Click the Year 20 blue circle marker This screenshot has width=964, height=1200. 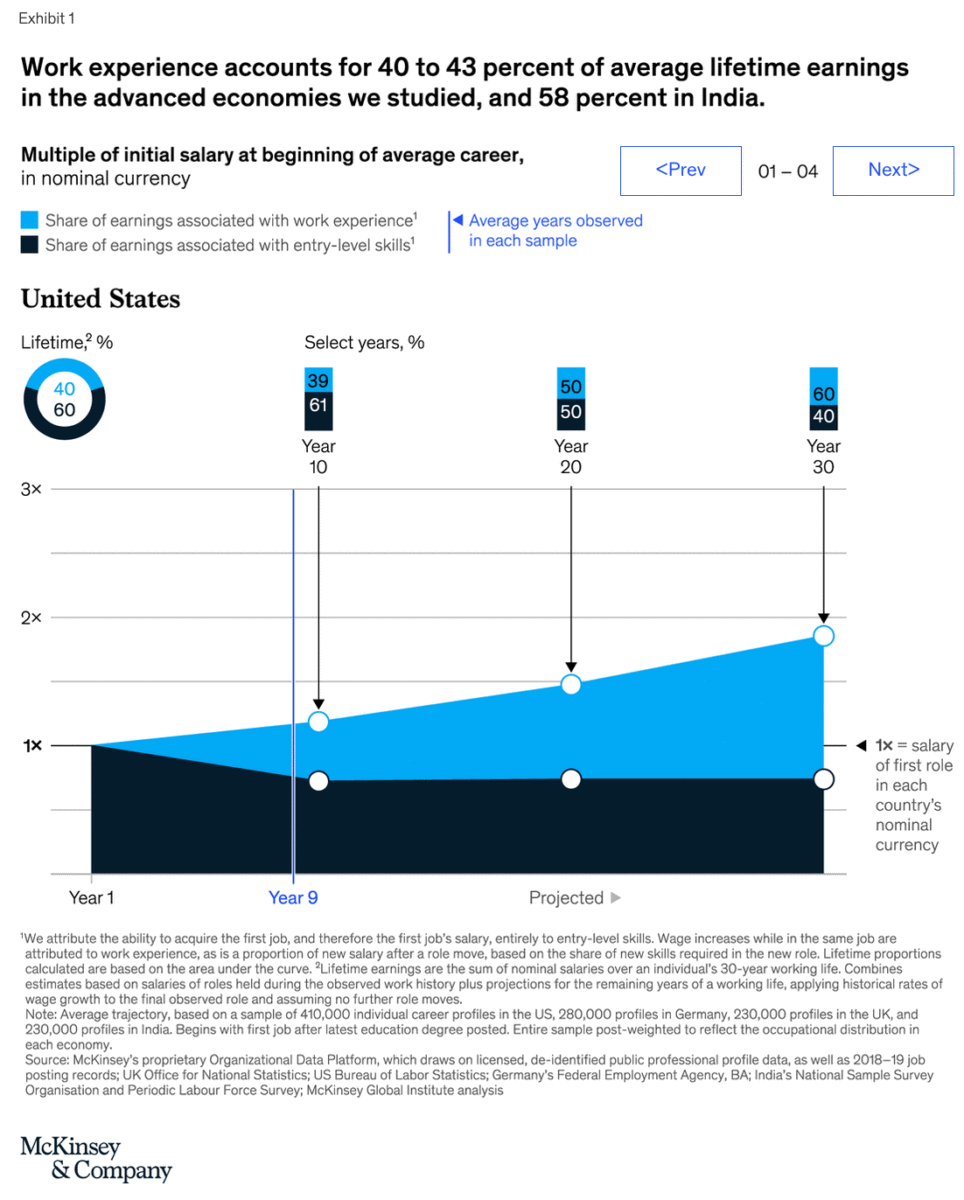(x=571, y=684)
